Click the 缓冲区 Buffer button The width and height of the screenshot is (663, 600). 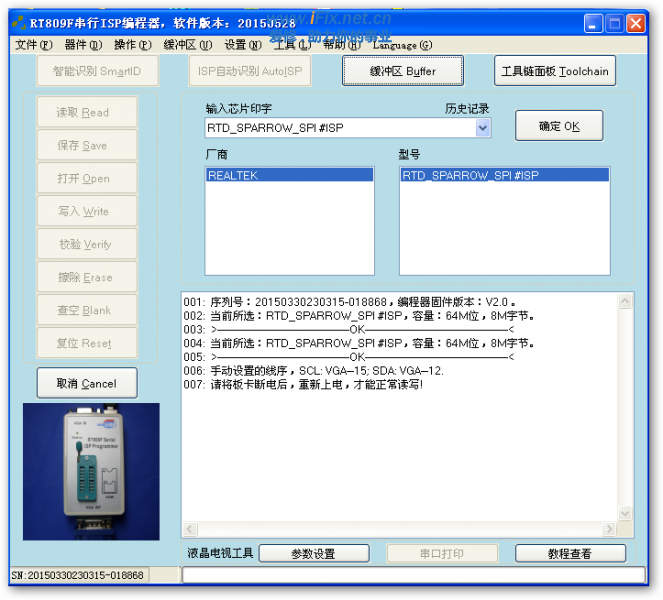(403, 71)
